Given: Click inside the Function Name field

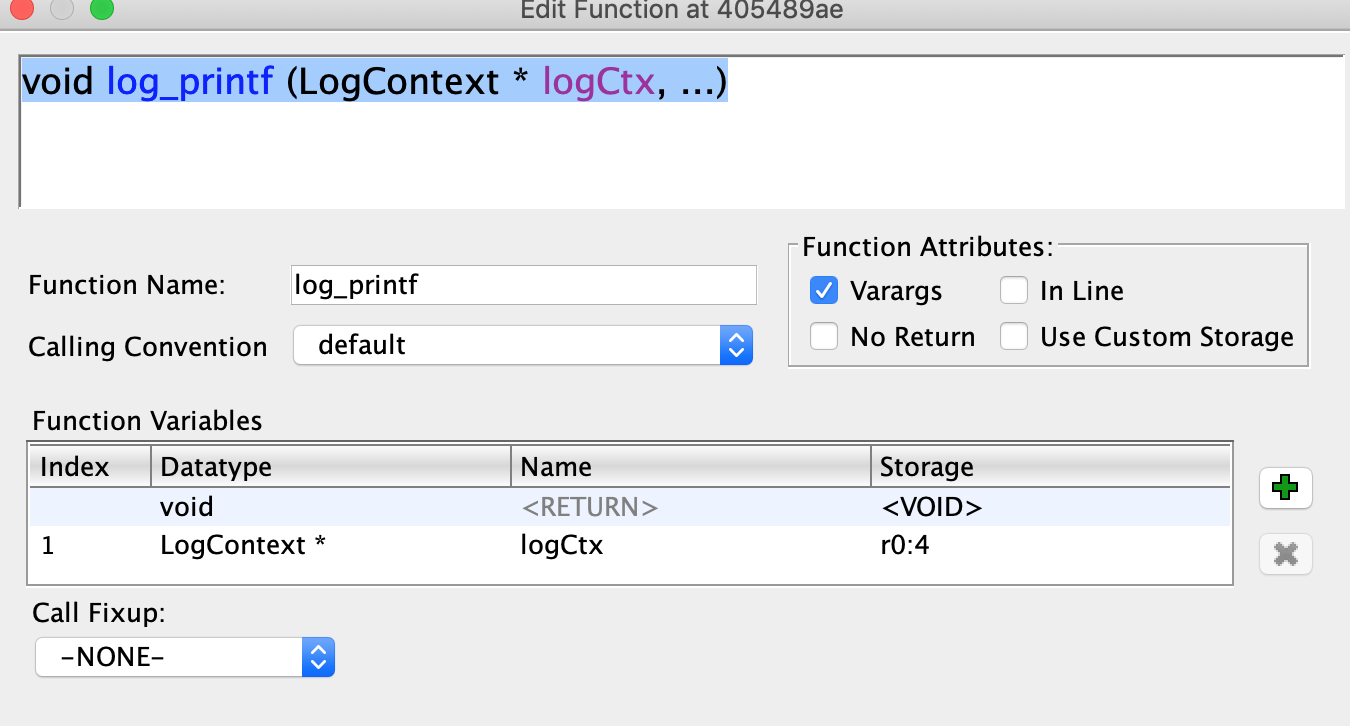Looking at the screenshot, I should pos(523,285).
